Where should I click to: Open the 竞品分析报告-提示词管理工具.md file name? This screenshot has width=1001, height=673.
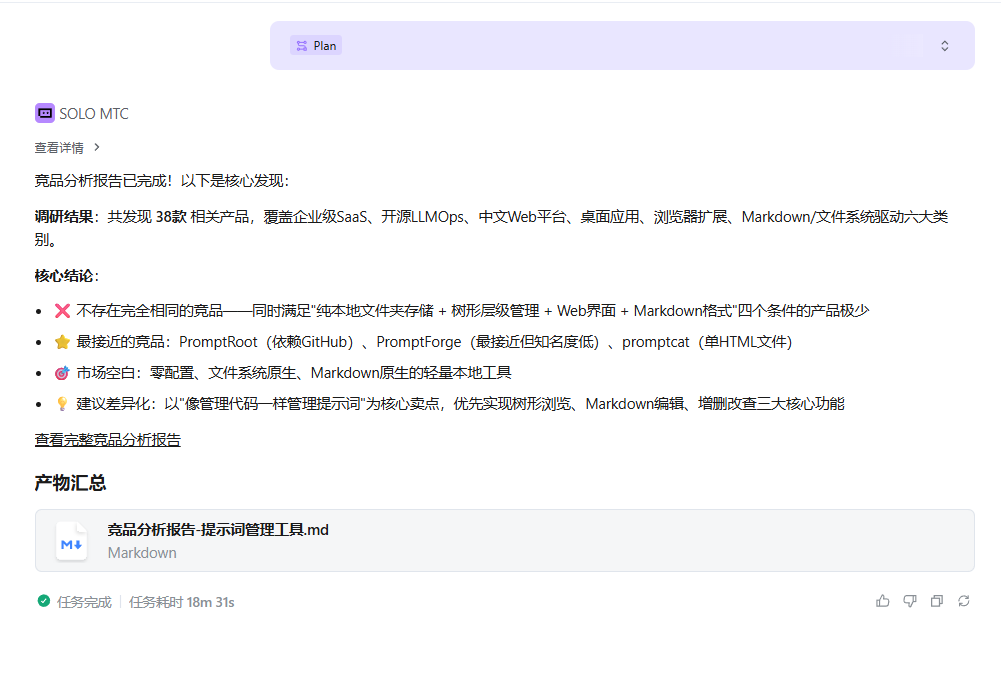(x=218, y=530)
